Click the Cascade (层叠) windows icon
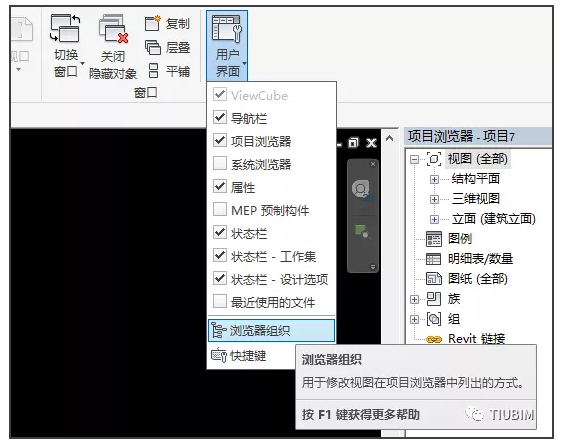 click(x=153, y=47)
